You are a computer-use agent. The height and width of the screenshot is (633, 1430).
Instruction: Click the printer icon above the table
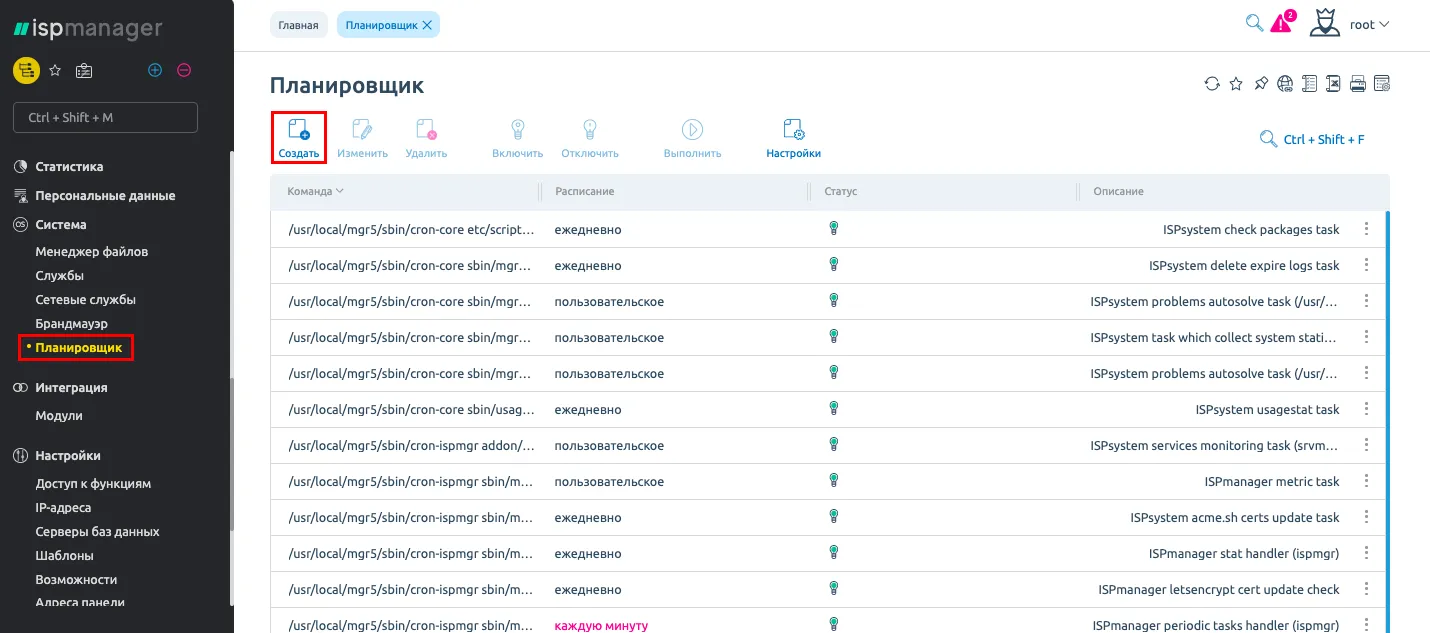tap(1357, 84)
